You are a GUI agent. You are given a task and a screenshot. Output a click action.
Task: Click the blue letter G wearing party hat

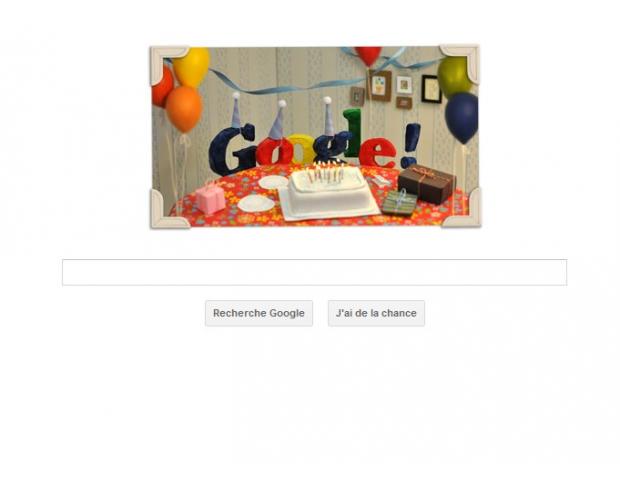(231, 149)
